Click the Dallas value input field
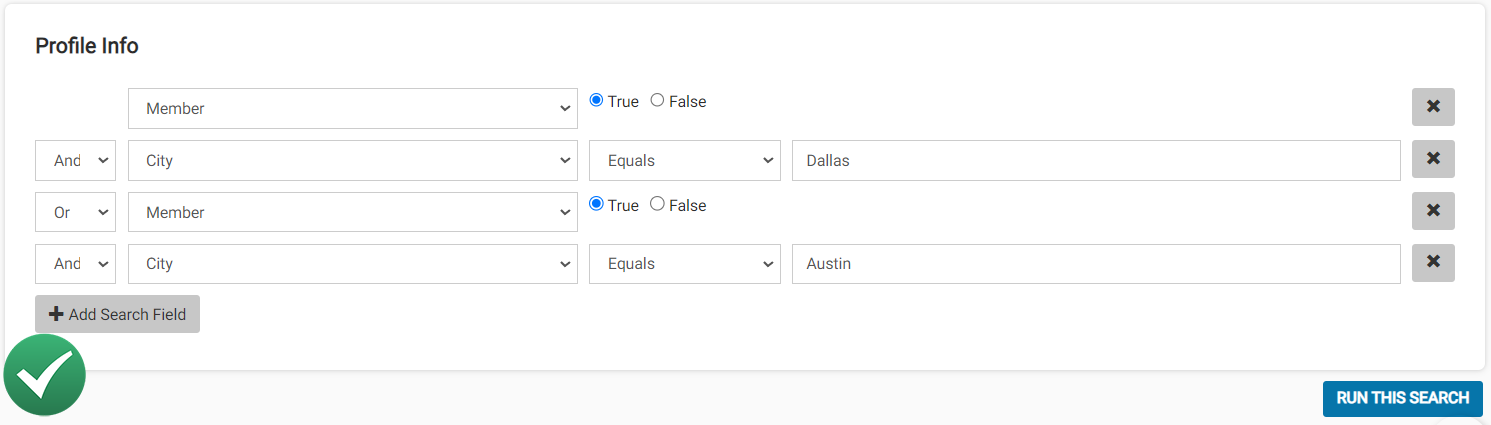 tap(1096, 160)
